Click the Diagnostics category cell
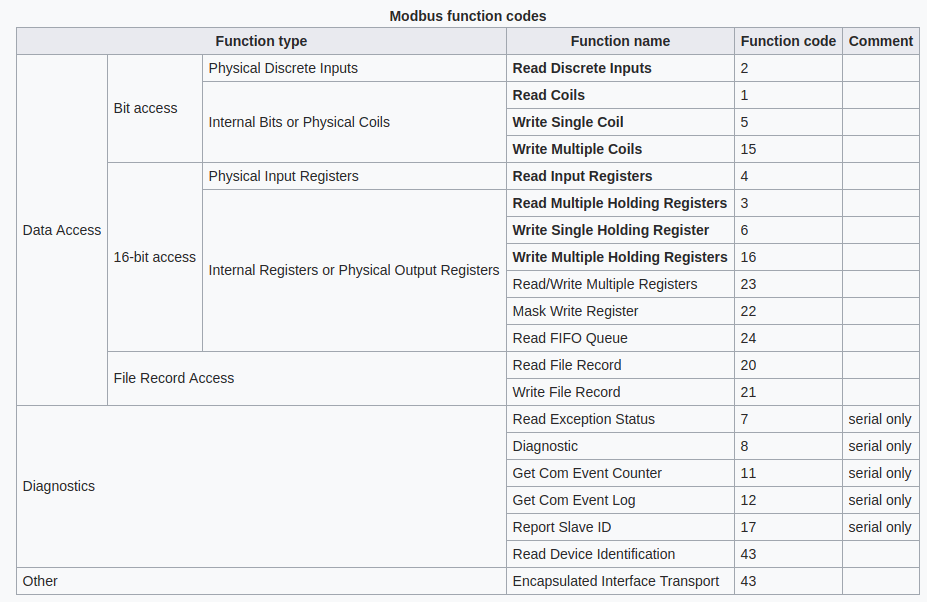927x602 pixels. (59, 486)
